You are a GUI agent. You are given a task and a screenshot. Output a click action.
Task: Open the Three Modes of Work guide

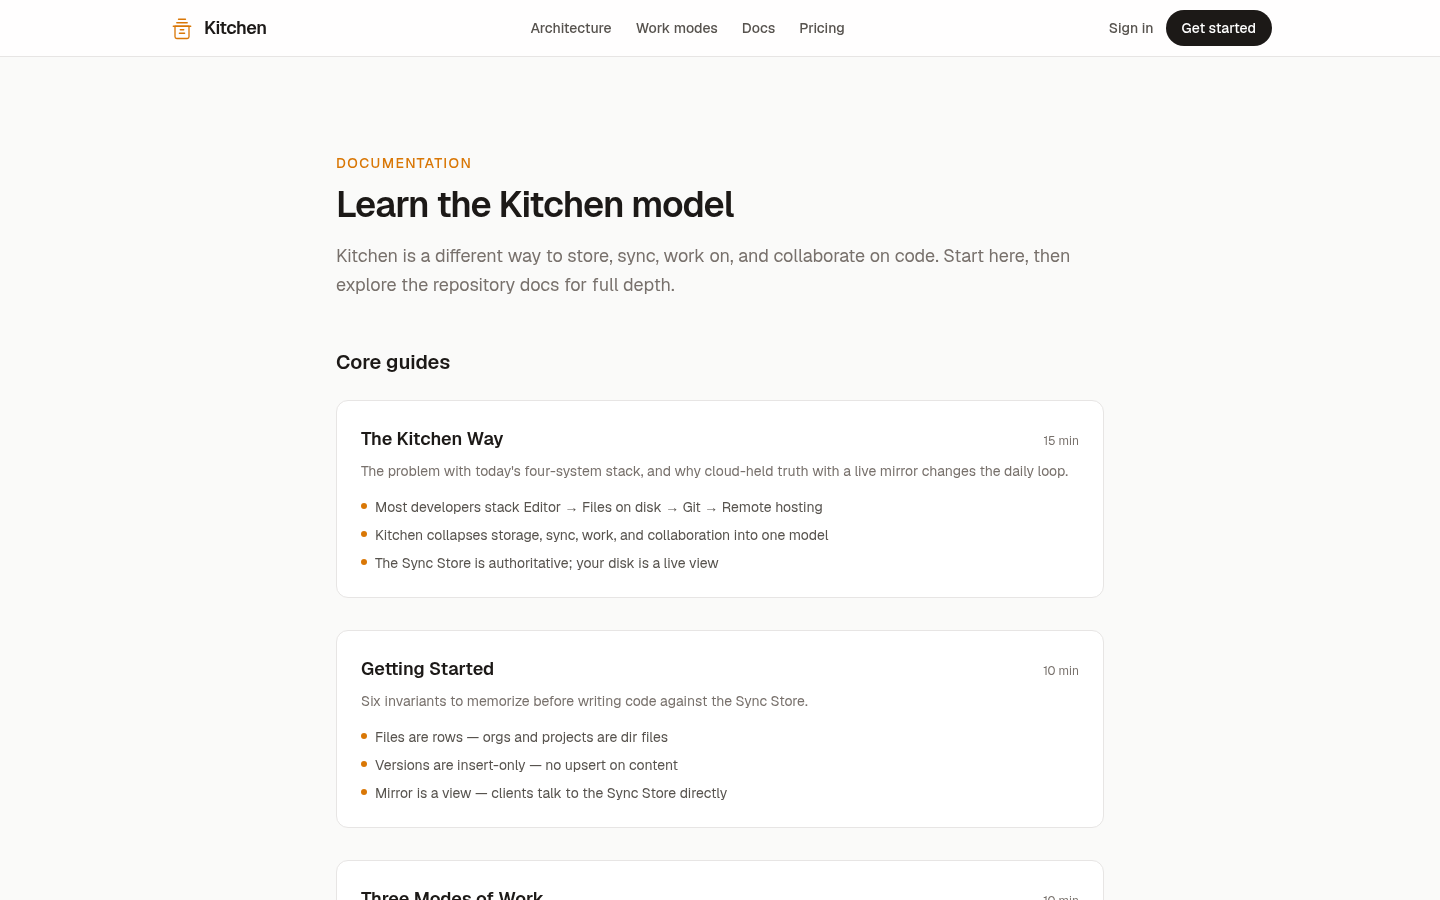452,893
